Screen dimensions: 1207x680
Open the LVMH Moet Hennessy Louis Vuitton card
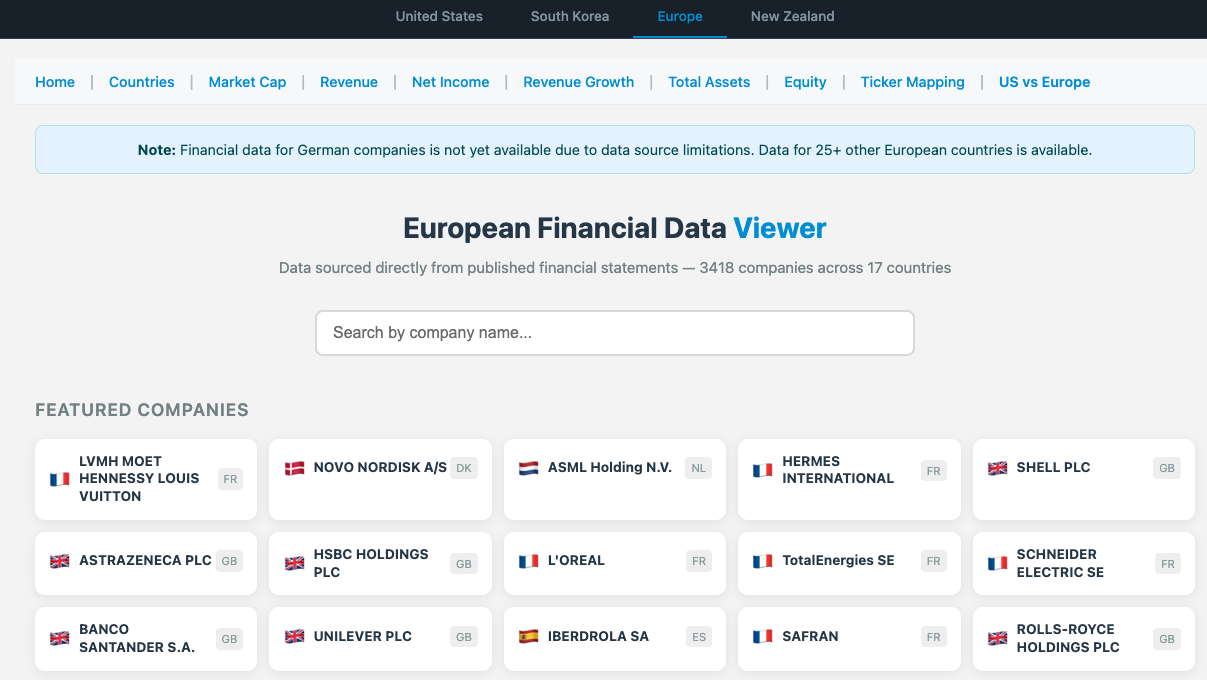click(x=146, y=479)
